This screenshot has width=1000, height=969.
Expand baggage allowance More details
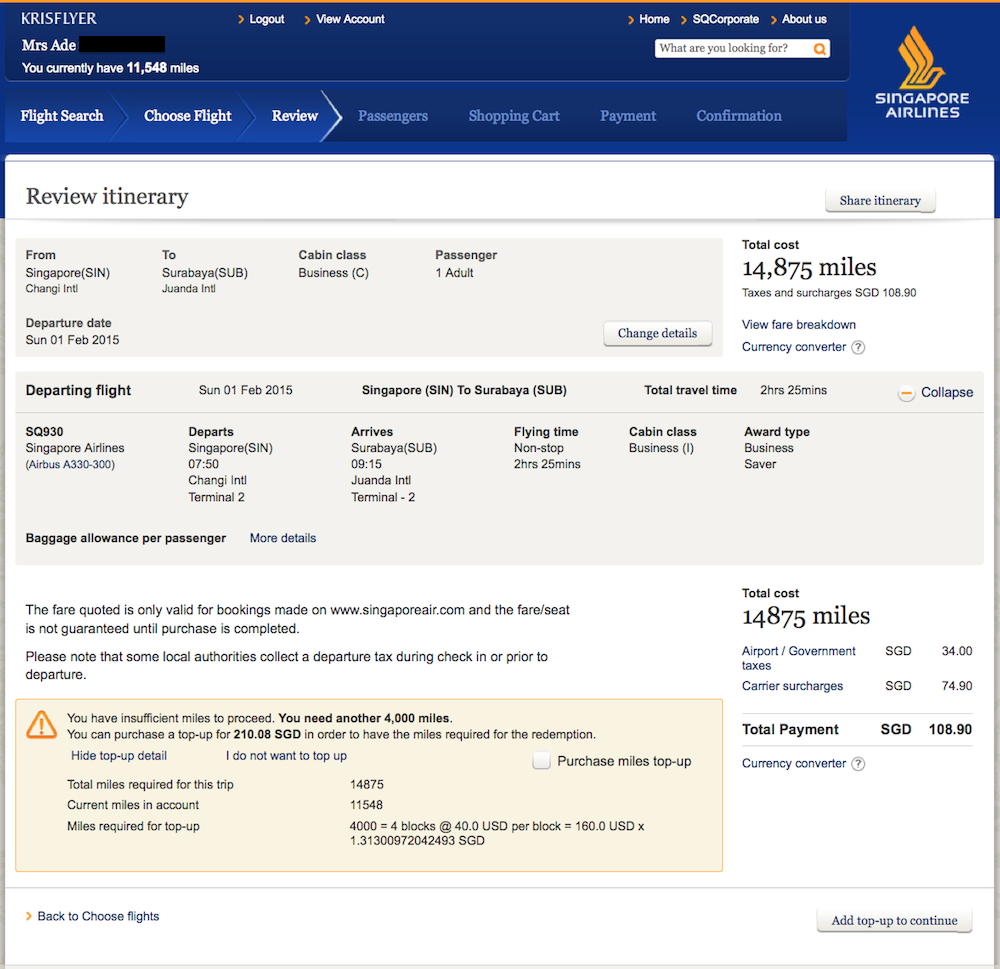(x=283, y=538)
